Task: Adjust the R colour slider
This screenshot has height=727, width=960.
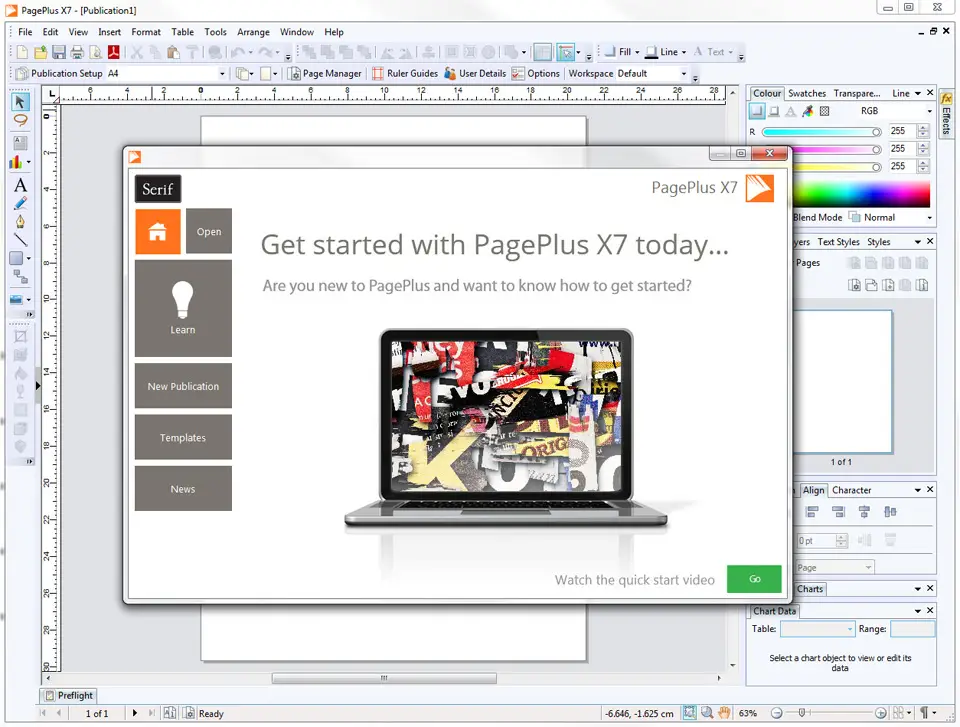Action: [x=821, y=132]
